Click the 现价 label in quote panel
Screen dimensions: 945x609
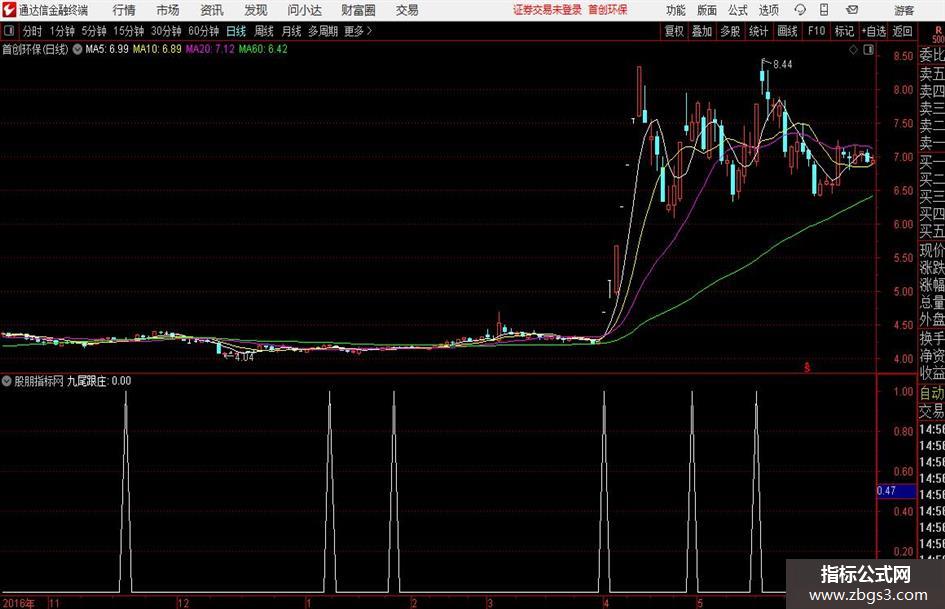[x=932, y=250]
